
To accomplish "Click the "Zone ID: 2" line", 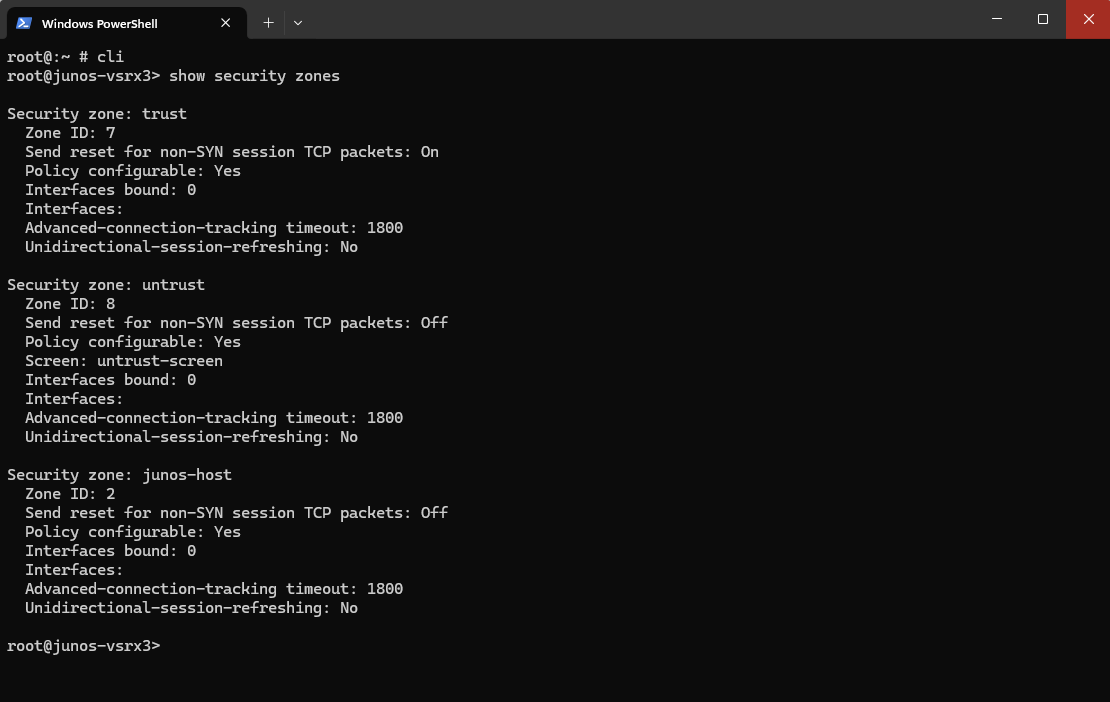I will pyautogui.click(x=70, y=494).
